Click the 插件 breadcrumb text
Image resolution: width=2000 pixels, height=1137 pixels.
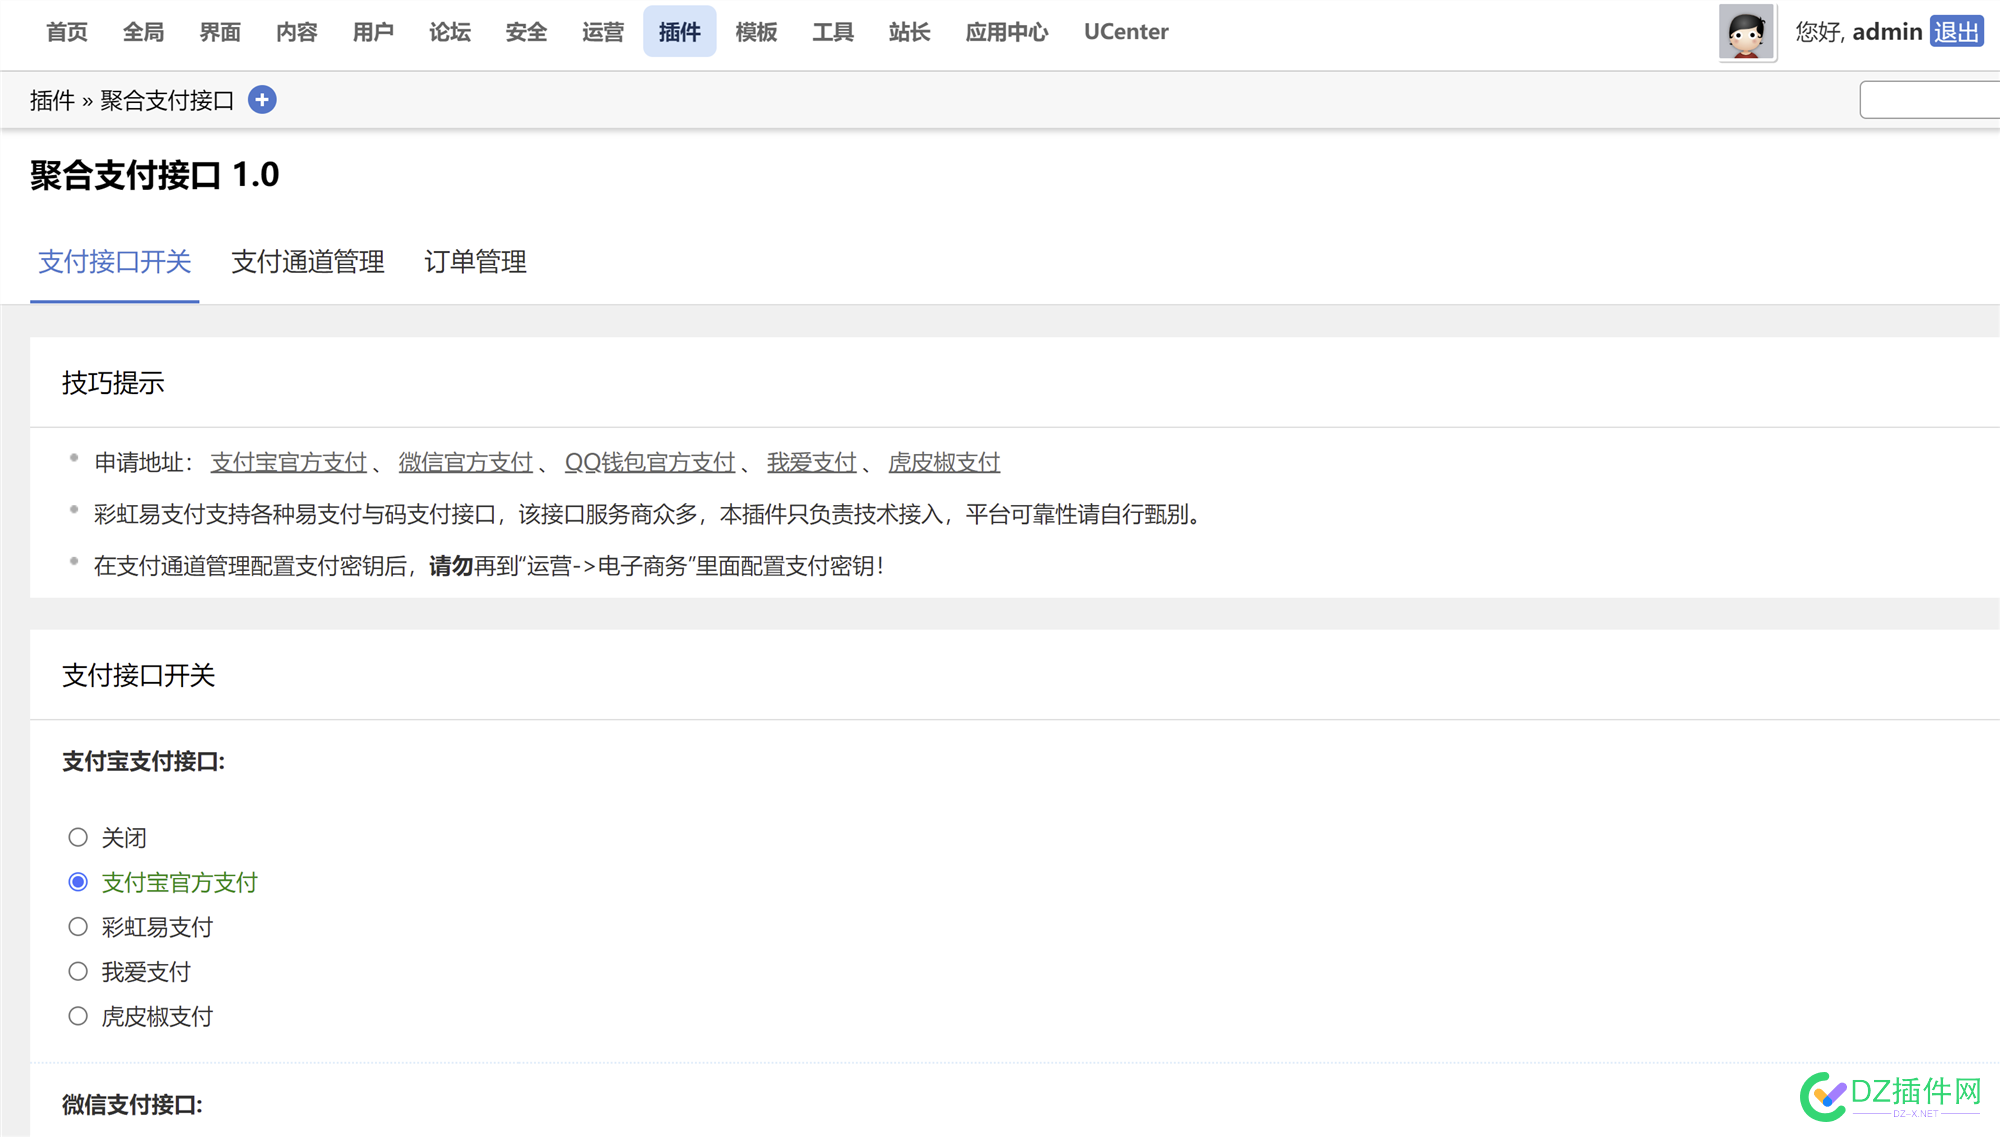pyautogui.click(x=52, y=100)
